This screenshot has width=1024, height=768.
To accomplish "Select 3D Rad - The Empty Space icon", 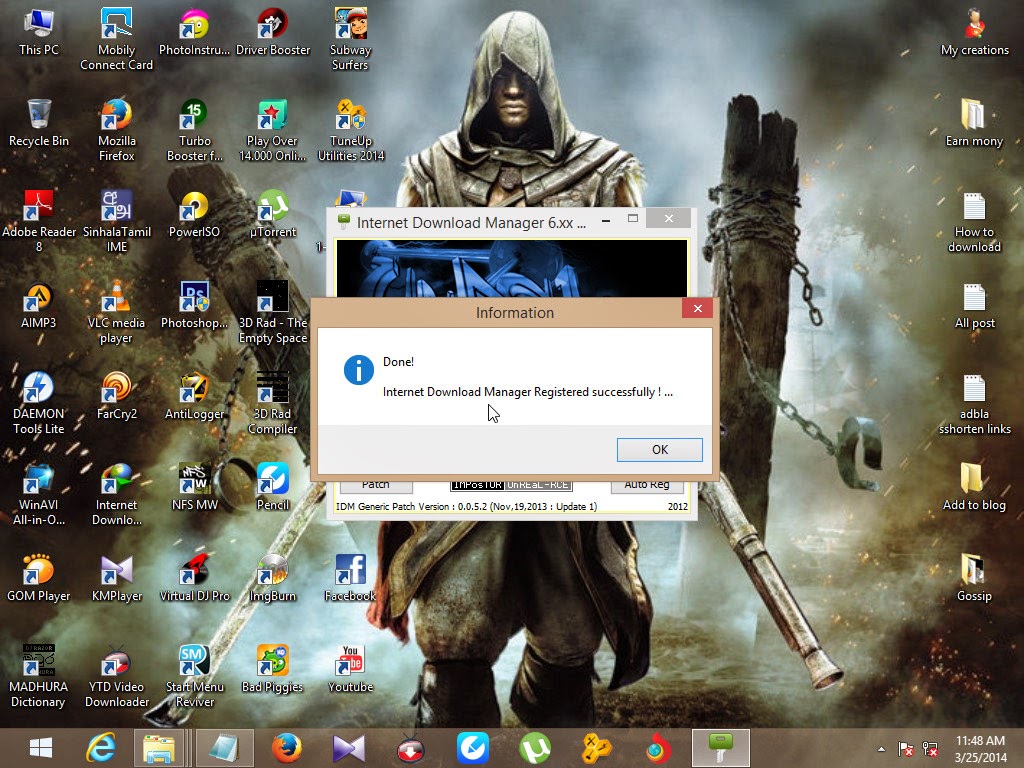I will pos(272,312).
